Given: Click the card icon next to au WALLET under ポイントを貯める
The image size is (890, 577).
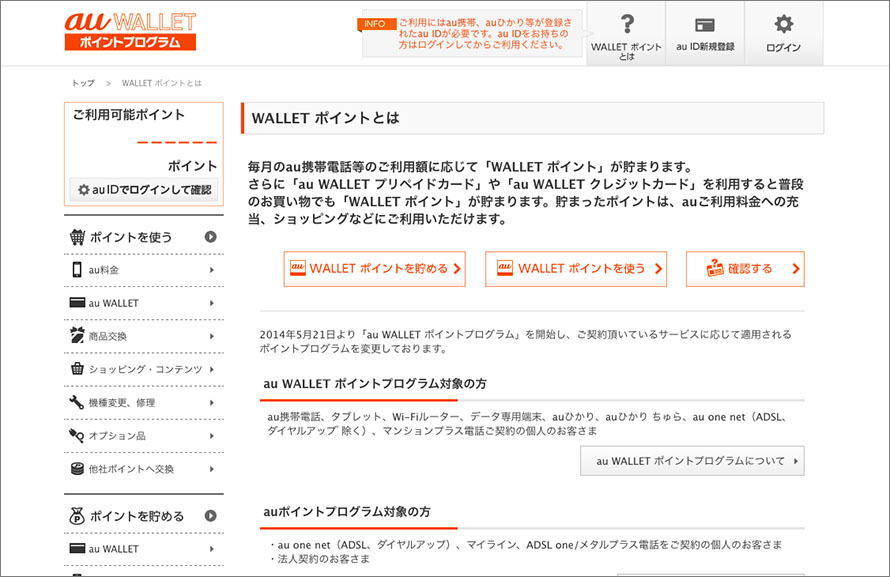Looking at the screenshot, I should point(77,548).
